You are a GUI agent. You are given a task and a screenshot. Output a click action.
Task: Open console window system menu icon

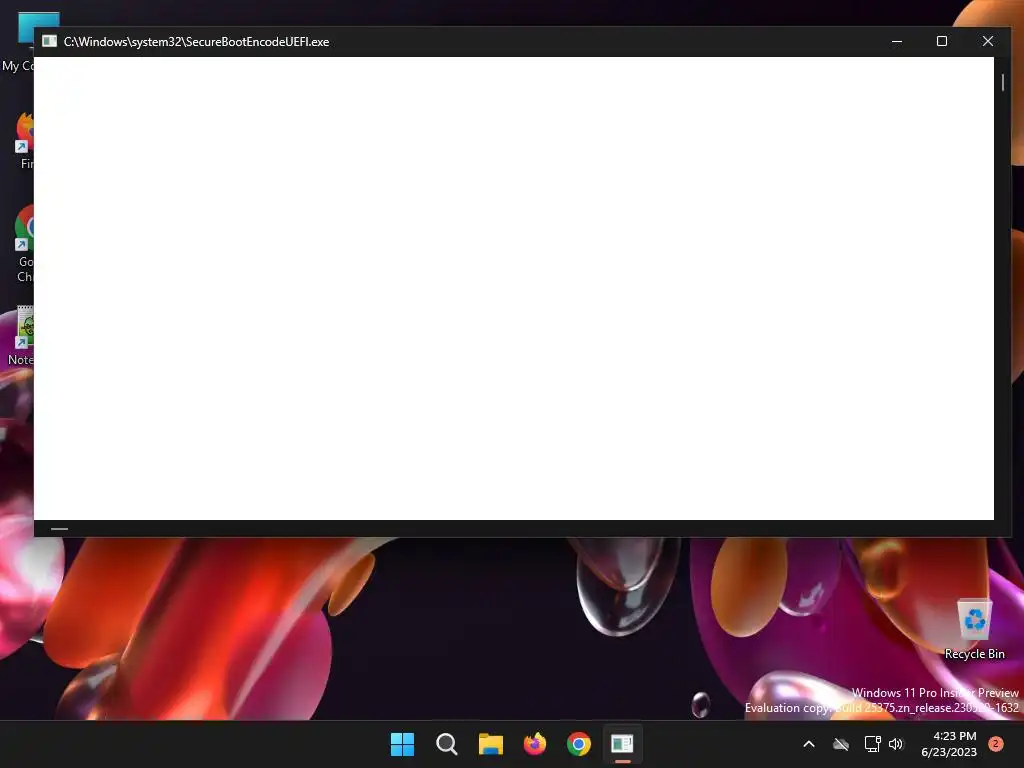coord(50,41)
